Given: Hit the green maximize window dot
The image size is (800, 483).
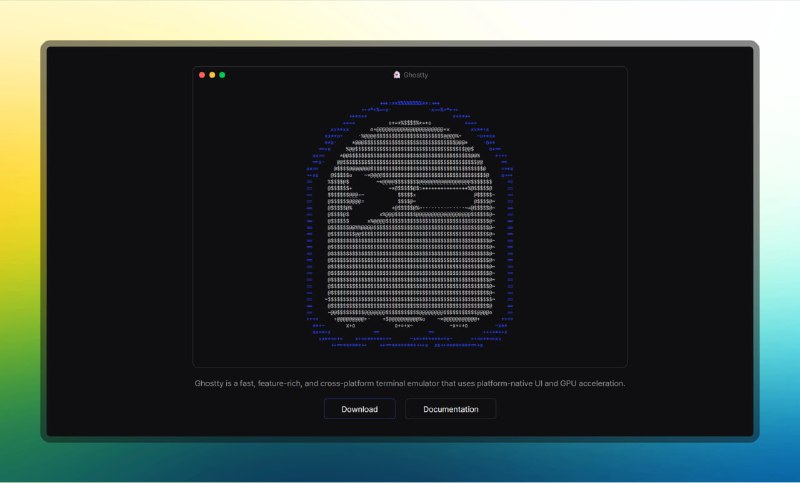Looking at the screenshot, I should coord(222,75).
